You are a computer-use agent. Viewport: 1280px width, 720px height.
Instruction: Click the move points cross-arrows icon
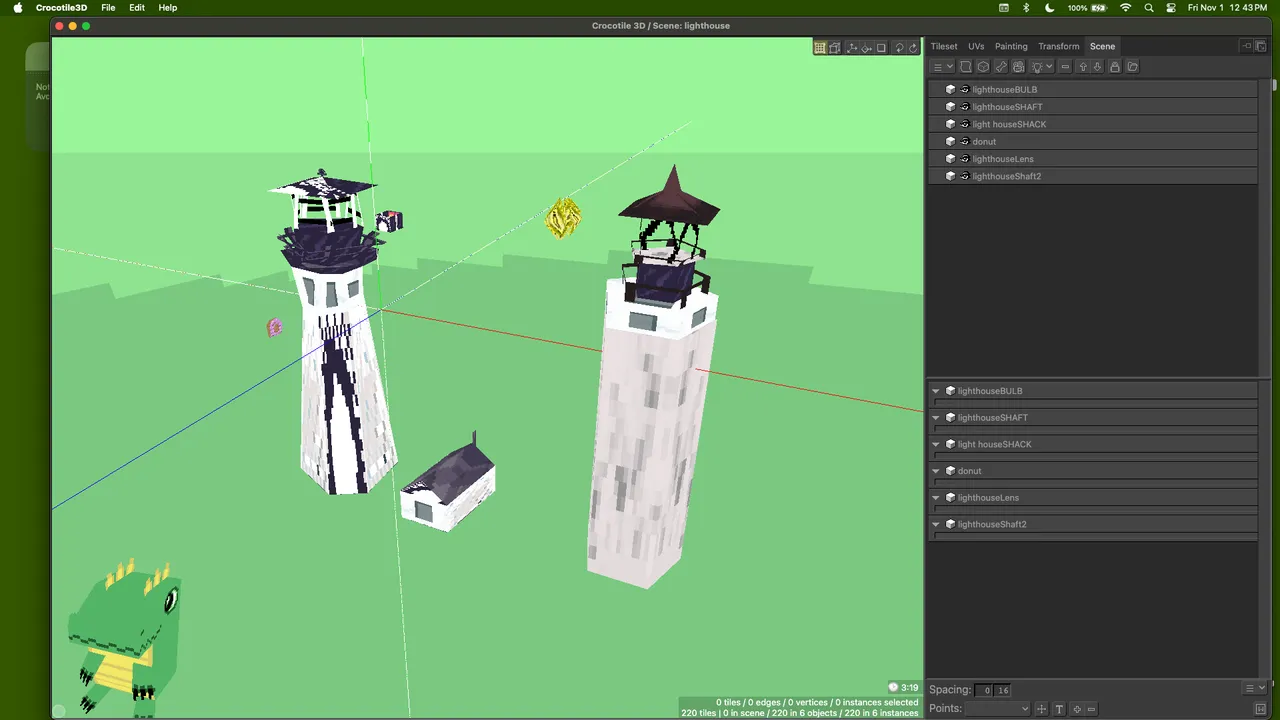[1041, 709]
